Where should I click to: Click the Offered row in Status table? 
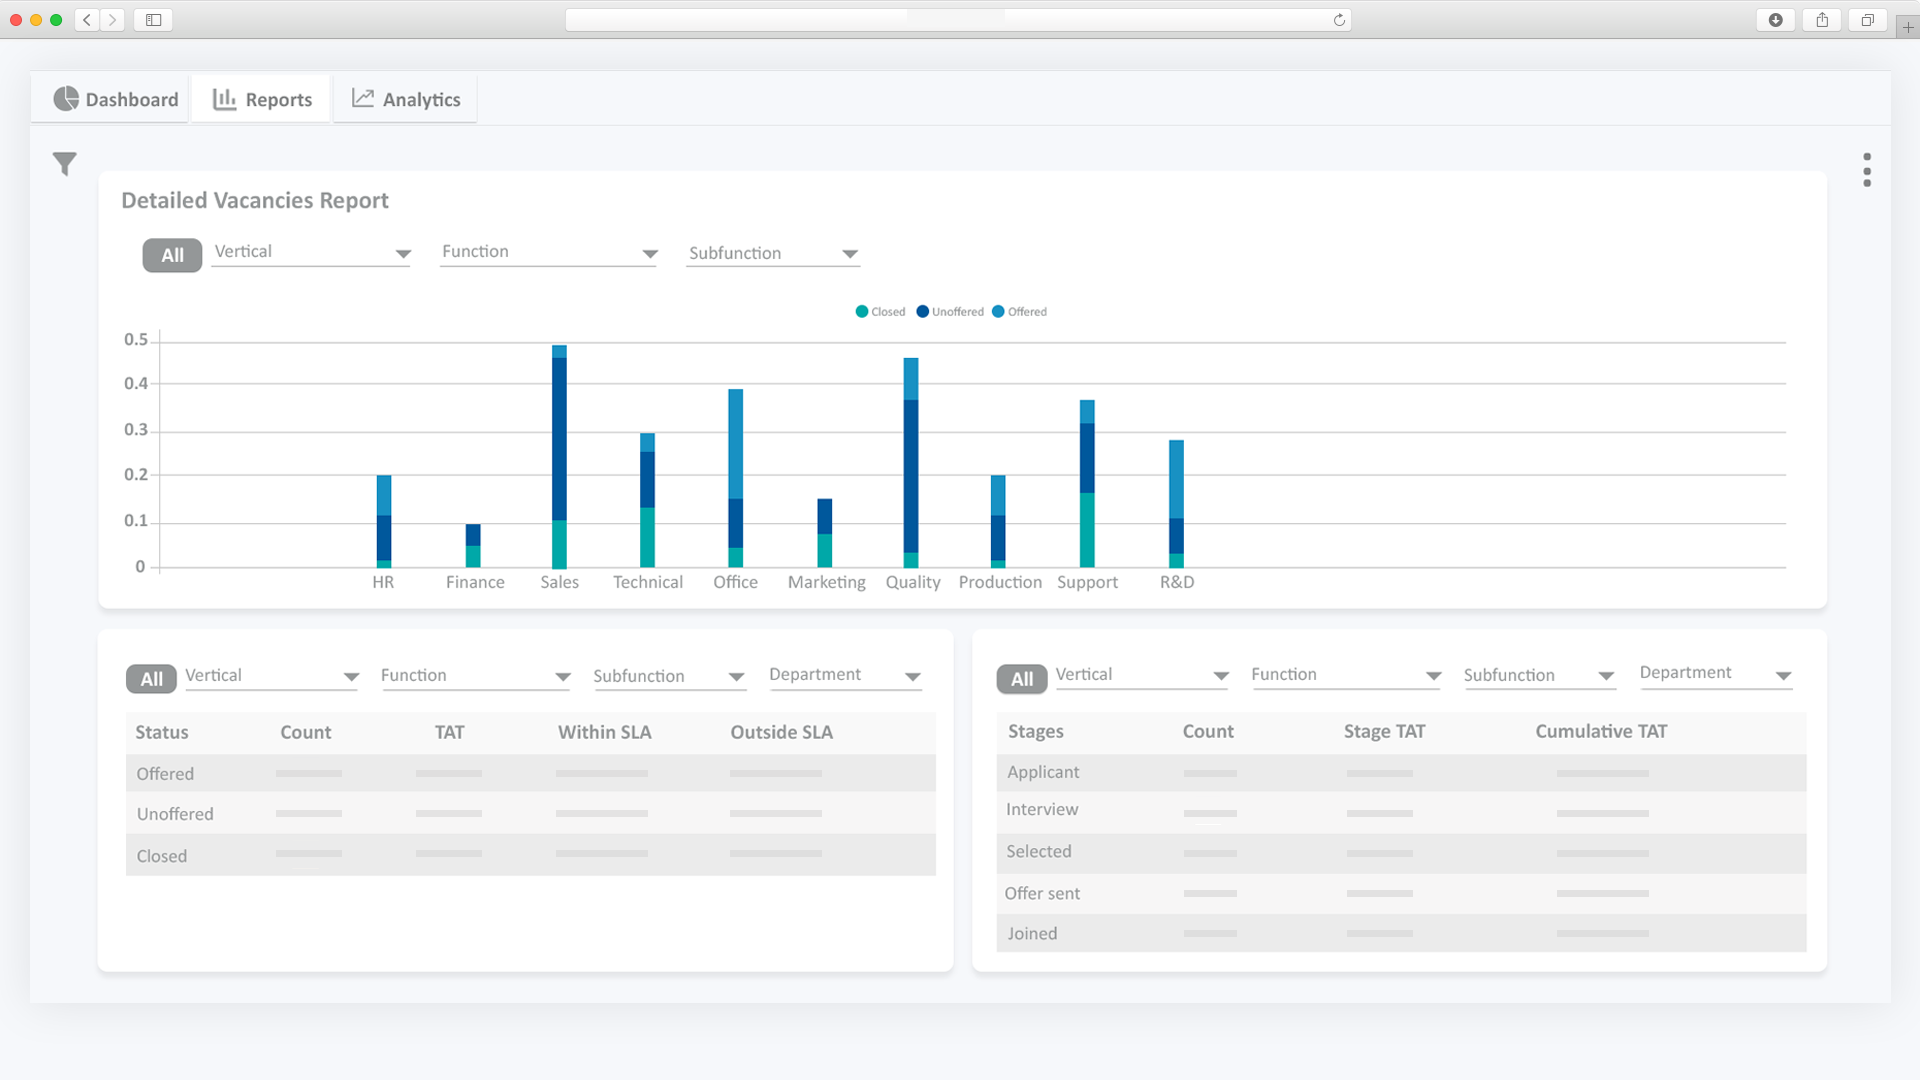[x=165, y=773]
